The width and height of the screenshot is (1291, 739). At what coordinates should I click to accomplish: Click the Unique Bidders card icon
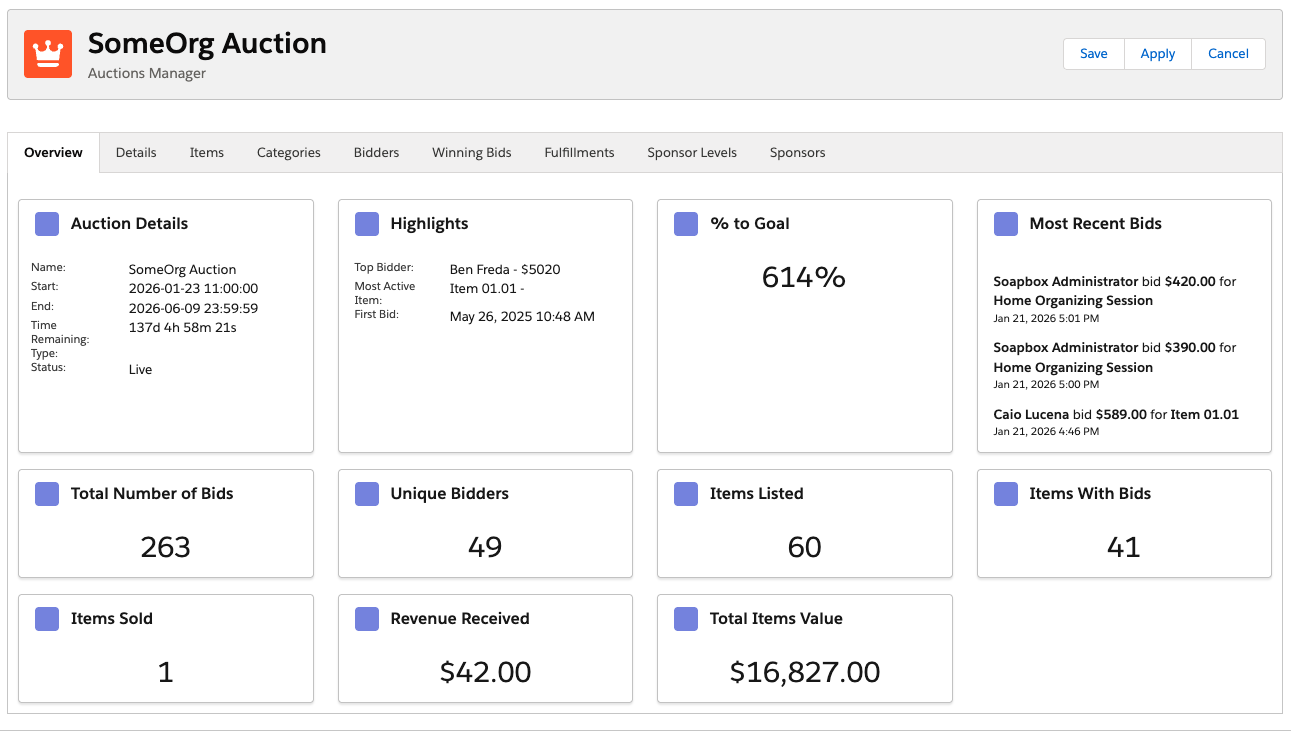(x=367, y=494)
